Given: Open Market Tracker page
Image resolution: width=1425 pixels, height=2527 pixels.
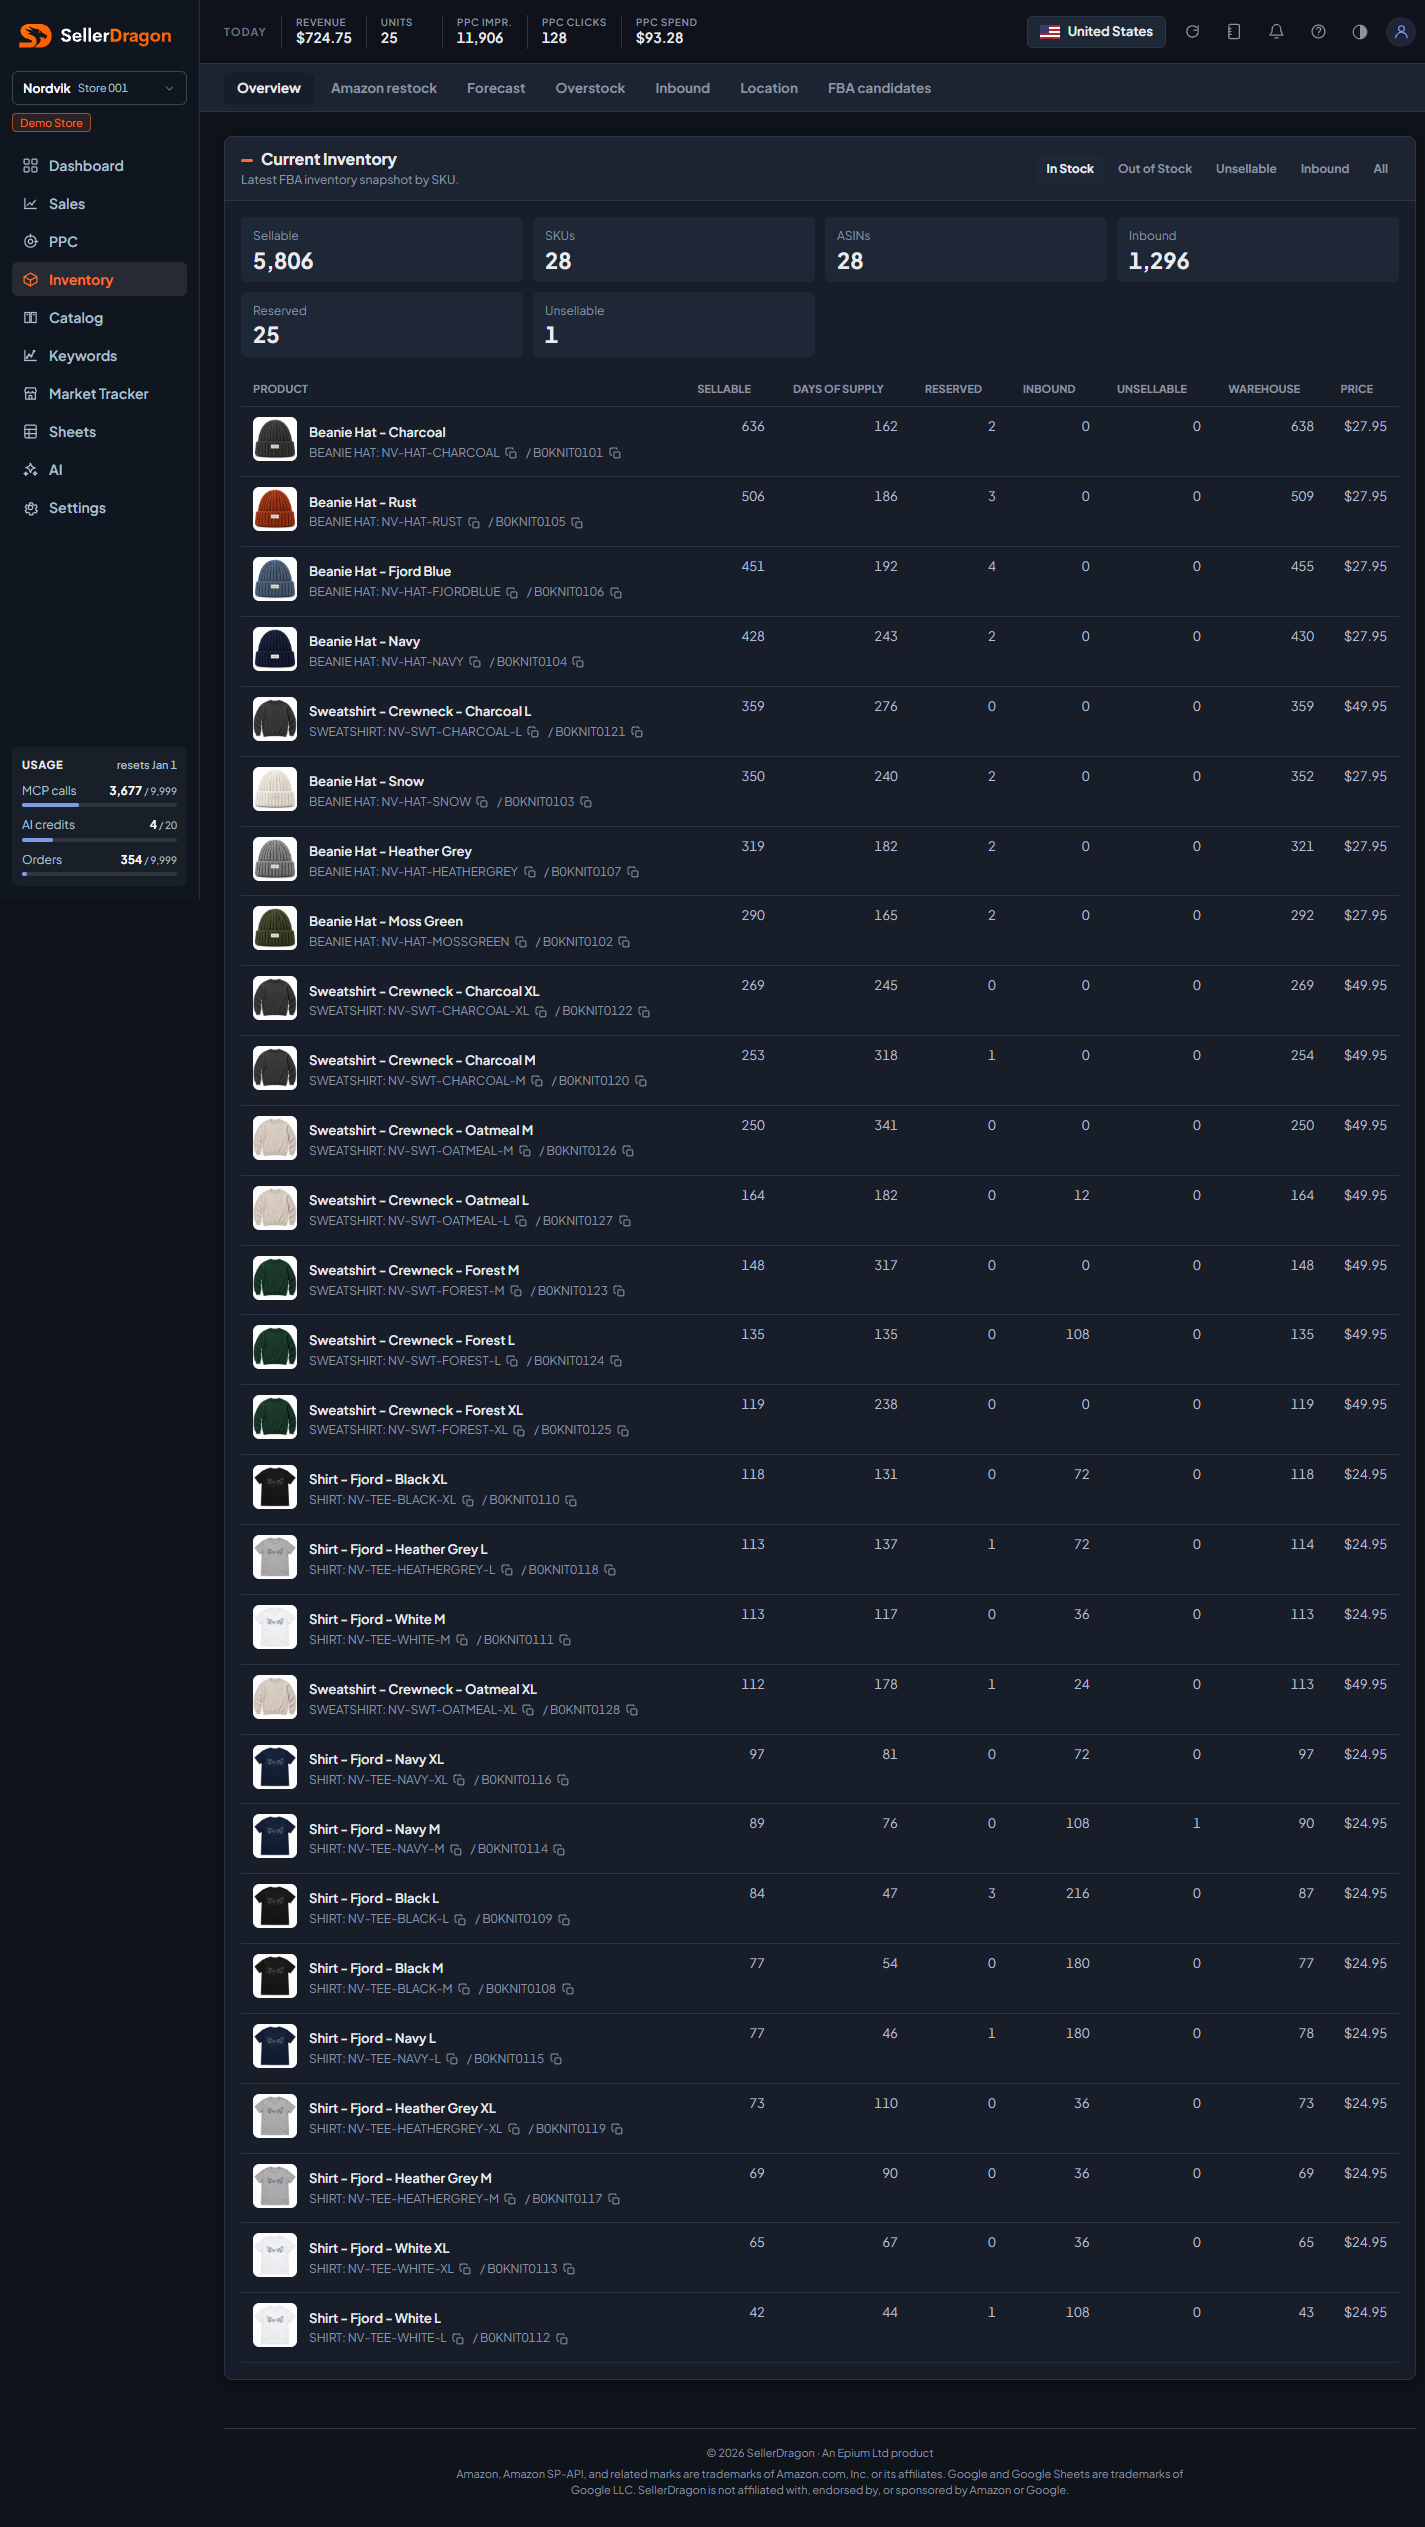Looking at the screenshot, I should [x=99, y=394].
